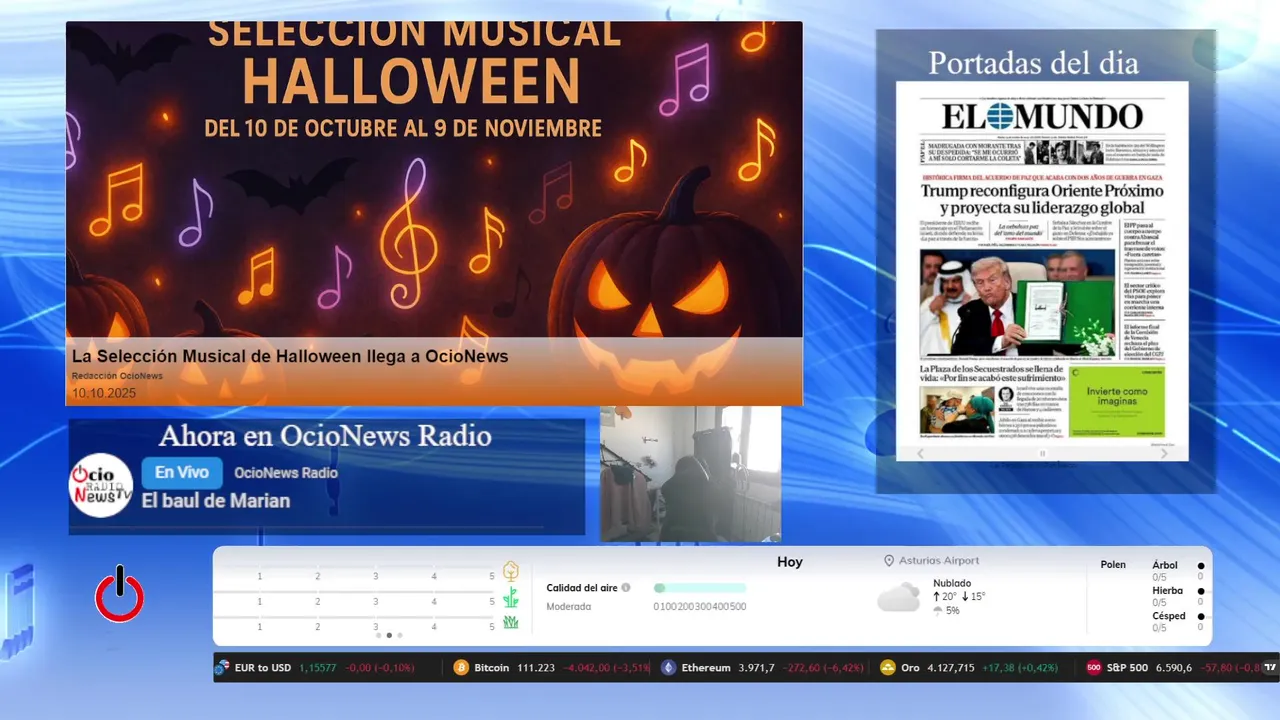Click the red power button icon
Viewport: 1280px width, 720px height.
[119, 595]
